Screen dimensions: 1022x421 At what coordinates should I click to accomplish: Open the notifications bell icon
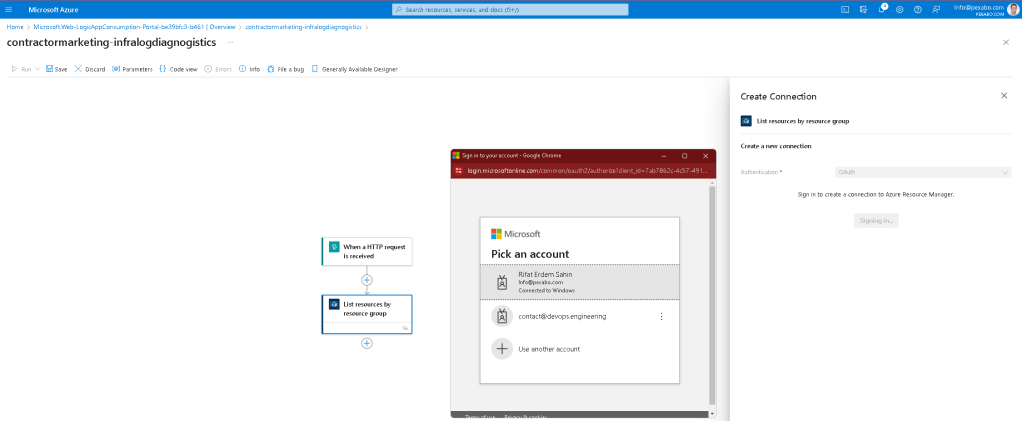point(882,8)
